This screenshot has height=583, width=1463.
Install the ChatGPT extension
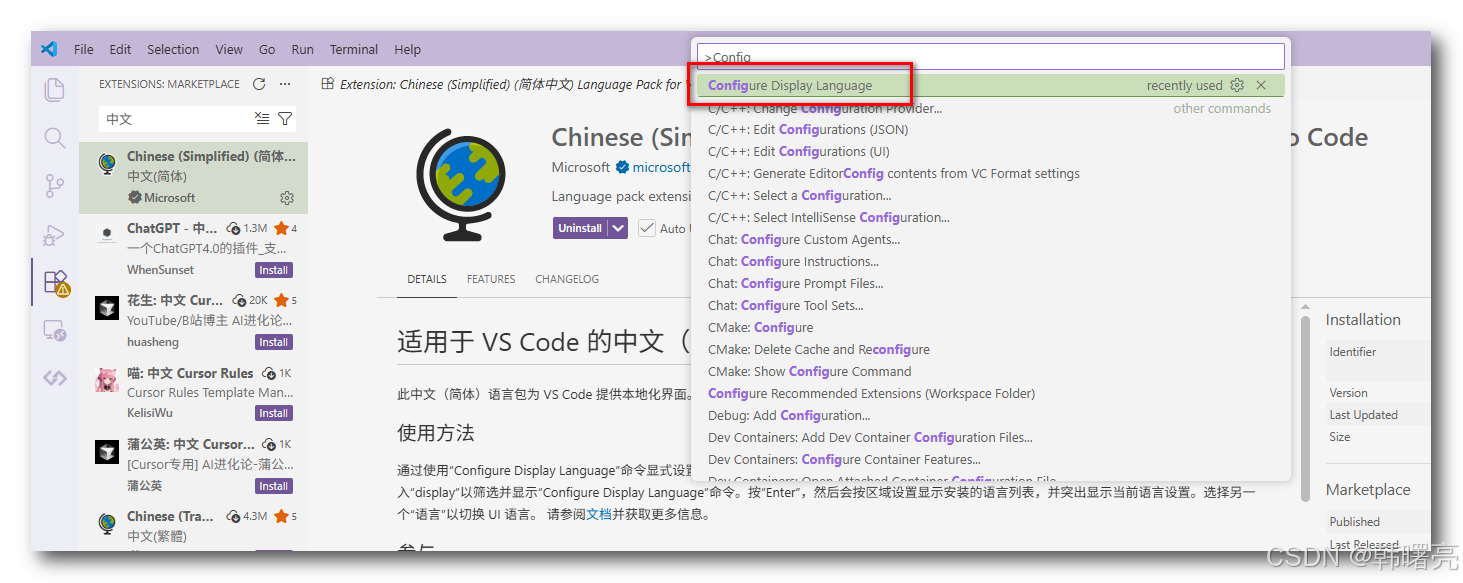273,270
